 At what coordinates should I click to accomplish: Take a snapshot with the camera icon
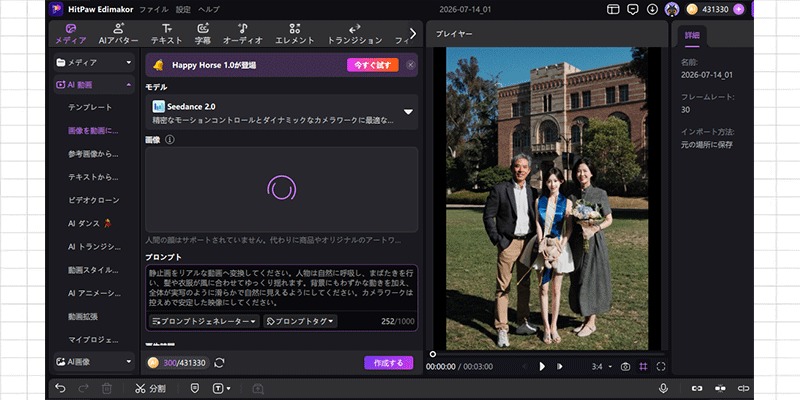pyautogui.click(x=625, y=366)
